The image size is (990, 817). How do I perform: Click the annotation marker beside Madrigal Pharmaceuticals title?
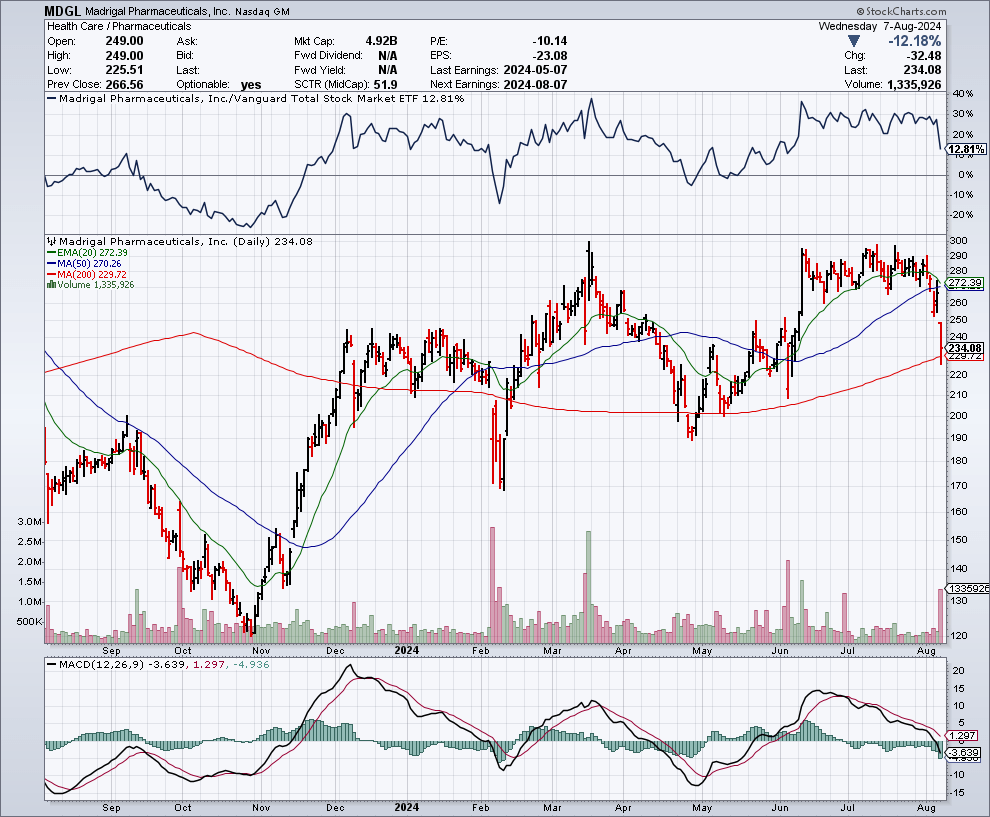50,241
